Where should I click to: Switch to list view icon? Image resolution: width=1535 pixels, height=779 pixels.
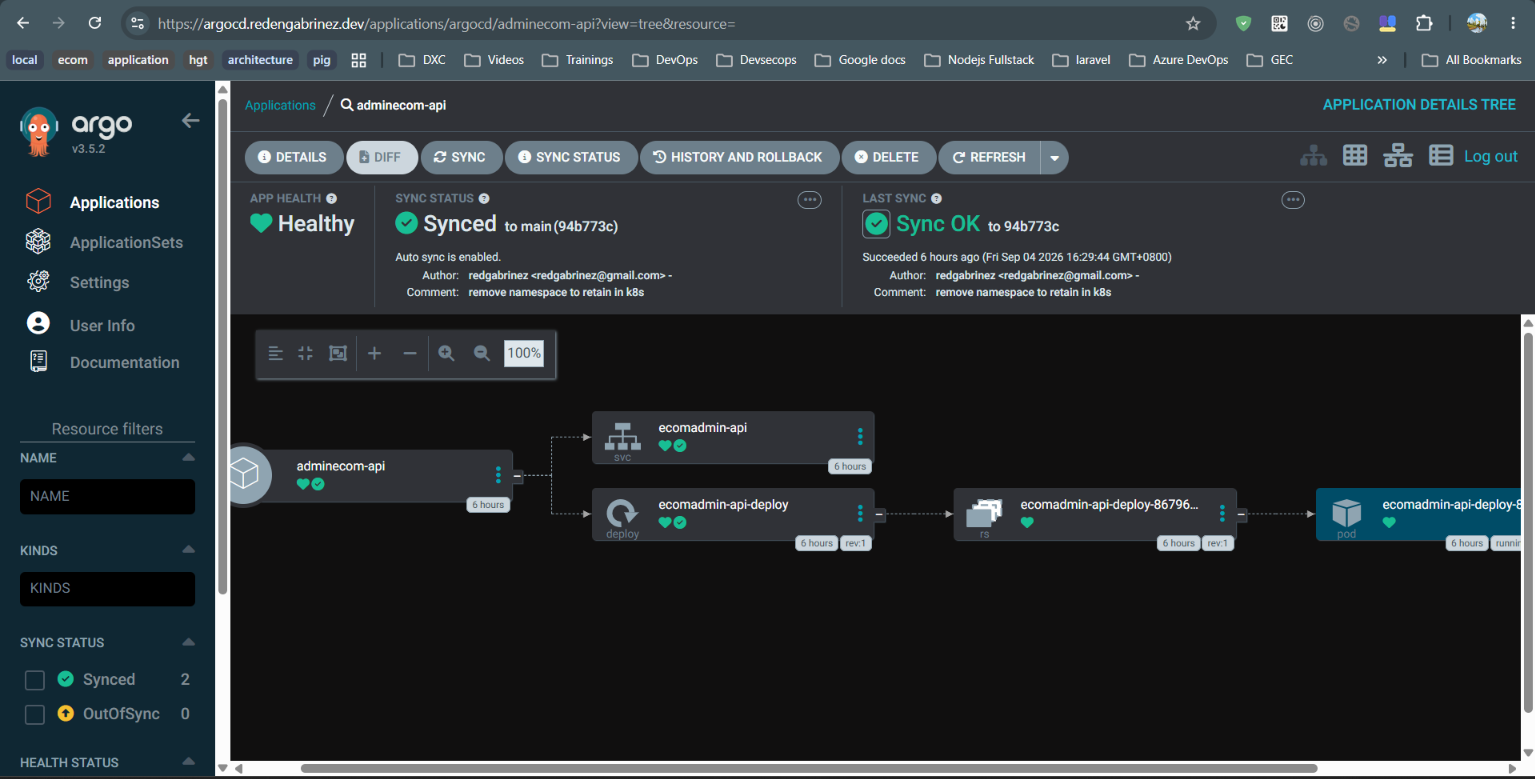tap(1441, 155)
